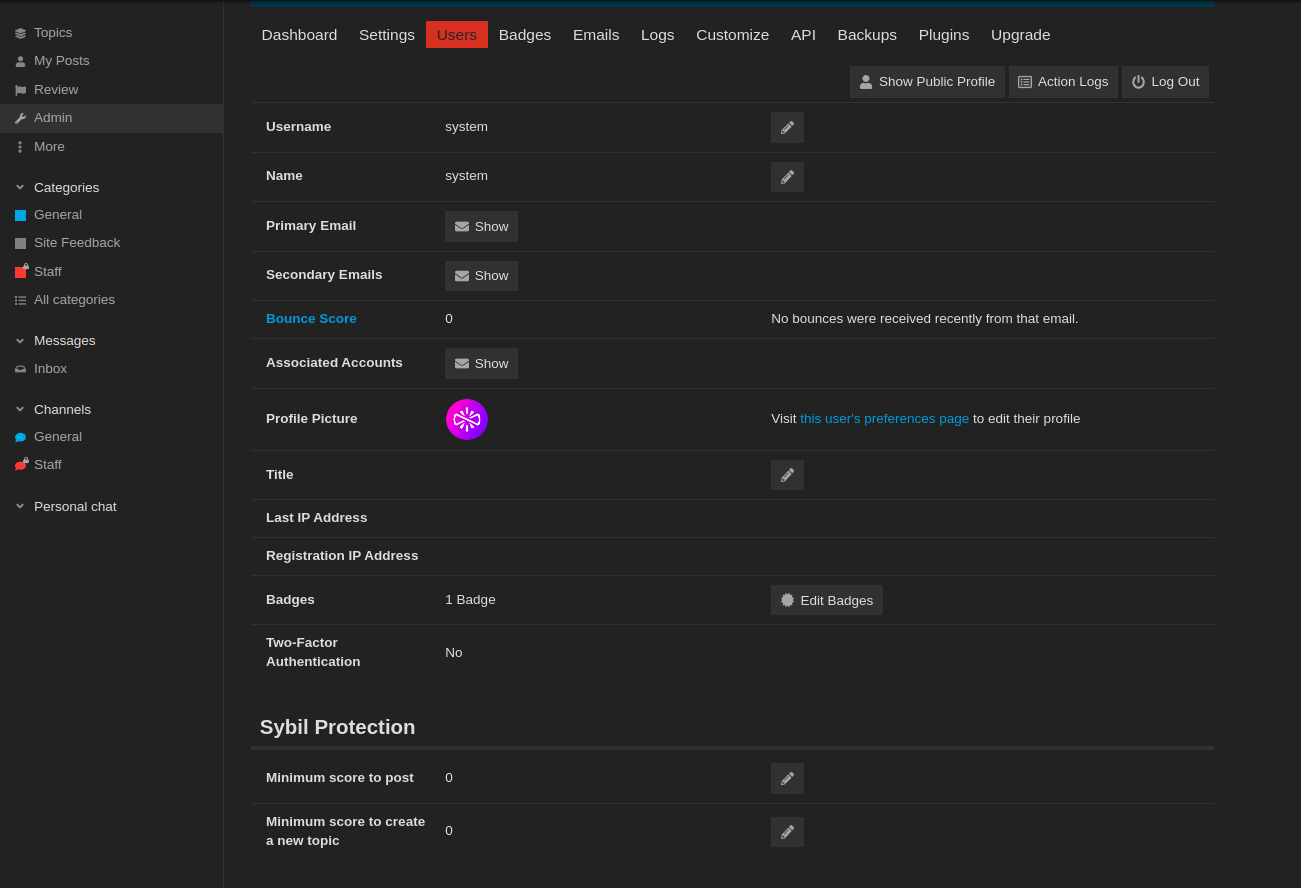Edit Minimum score to post via pencil icon

[787, 778]
